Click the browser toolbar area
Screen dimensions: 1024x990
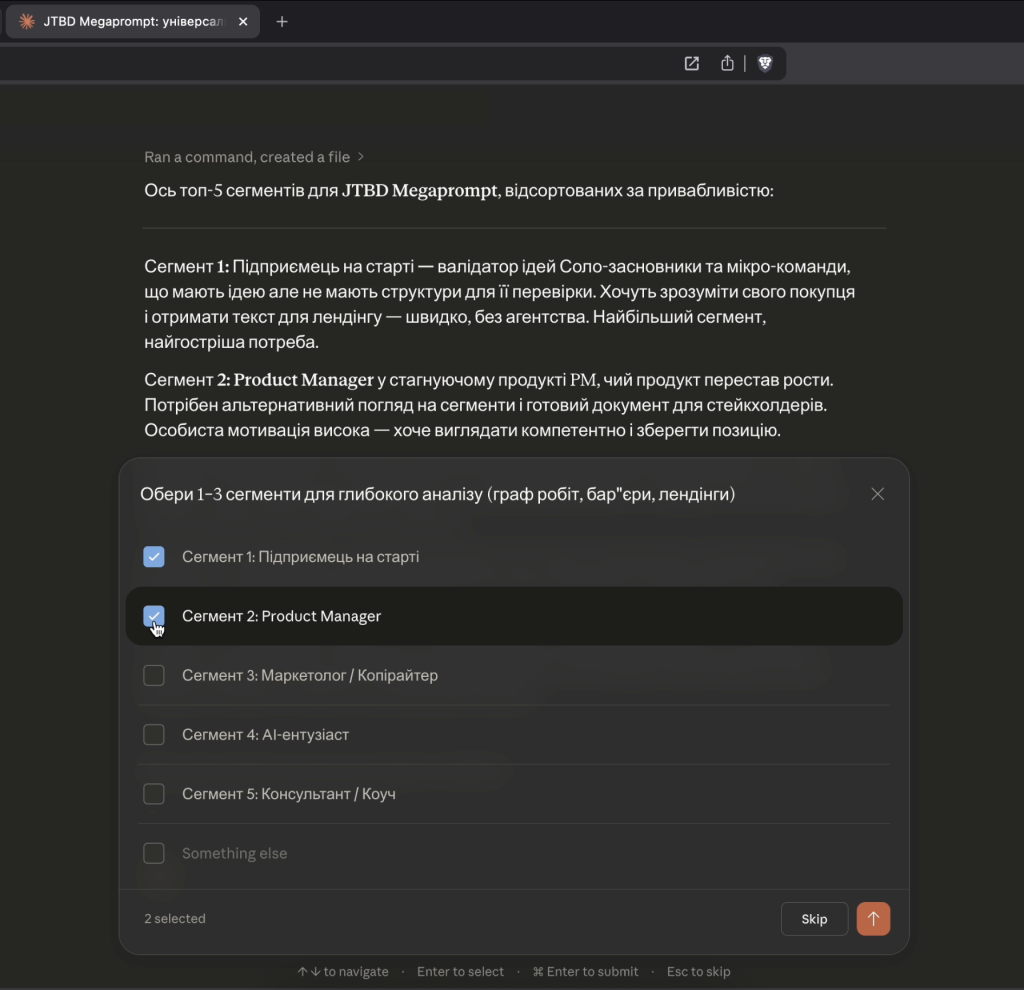coord(400,63)
